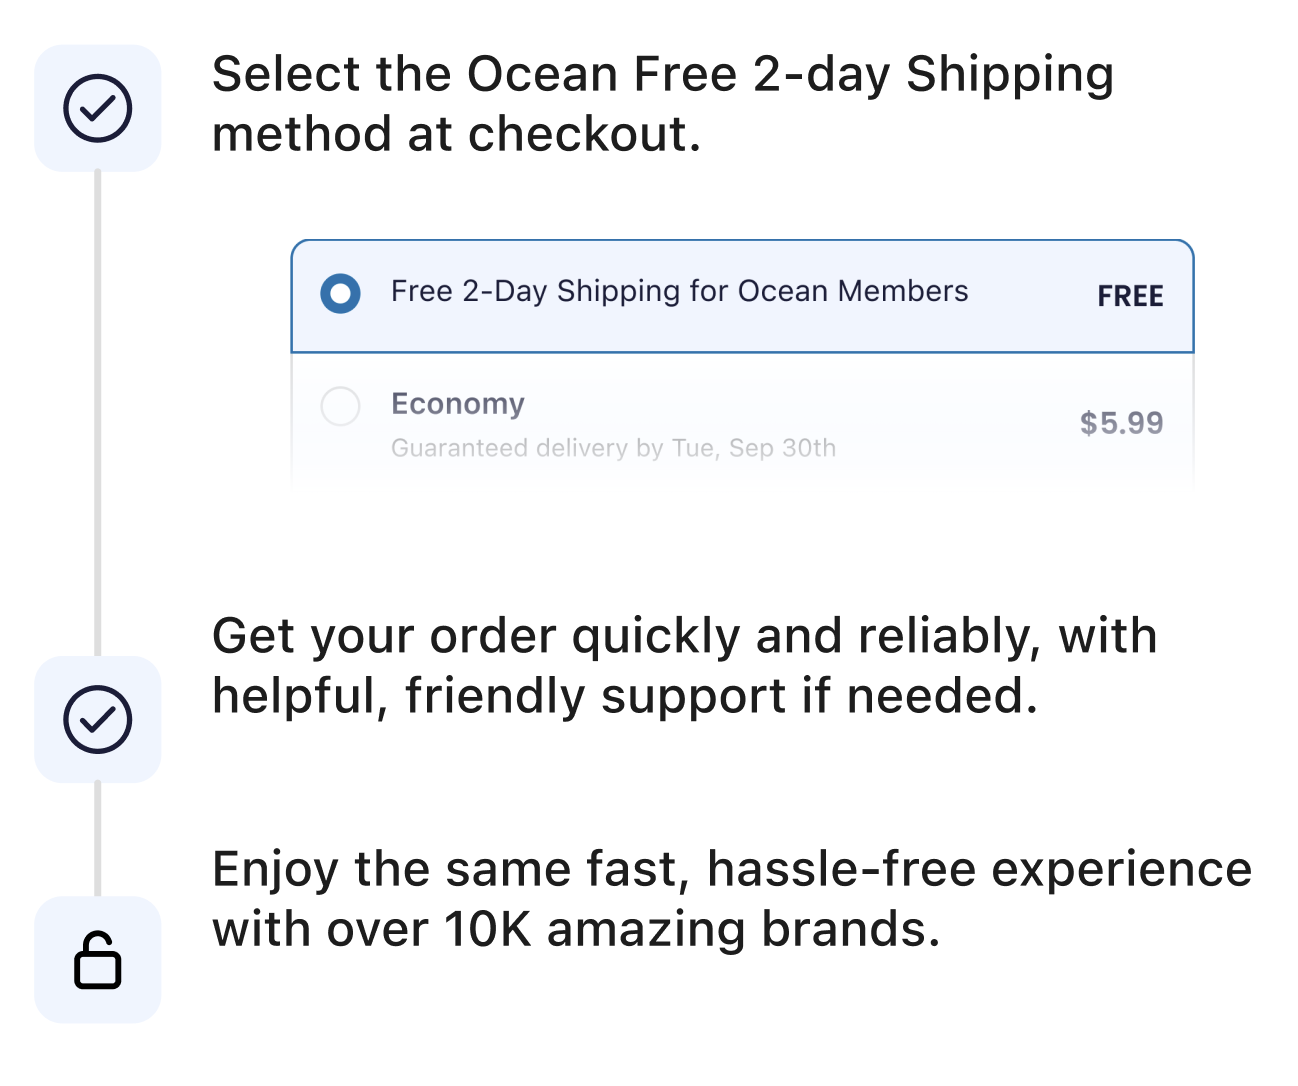Image resolution: width=1298 pixels, height=1086 pixels.
Task: Select the Economy shipping radio button
Action: (340, 407)
